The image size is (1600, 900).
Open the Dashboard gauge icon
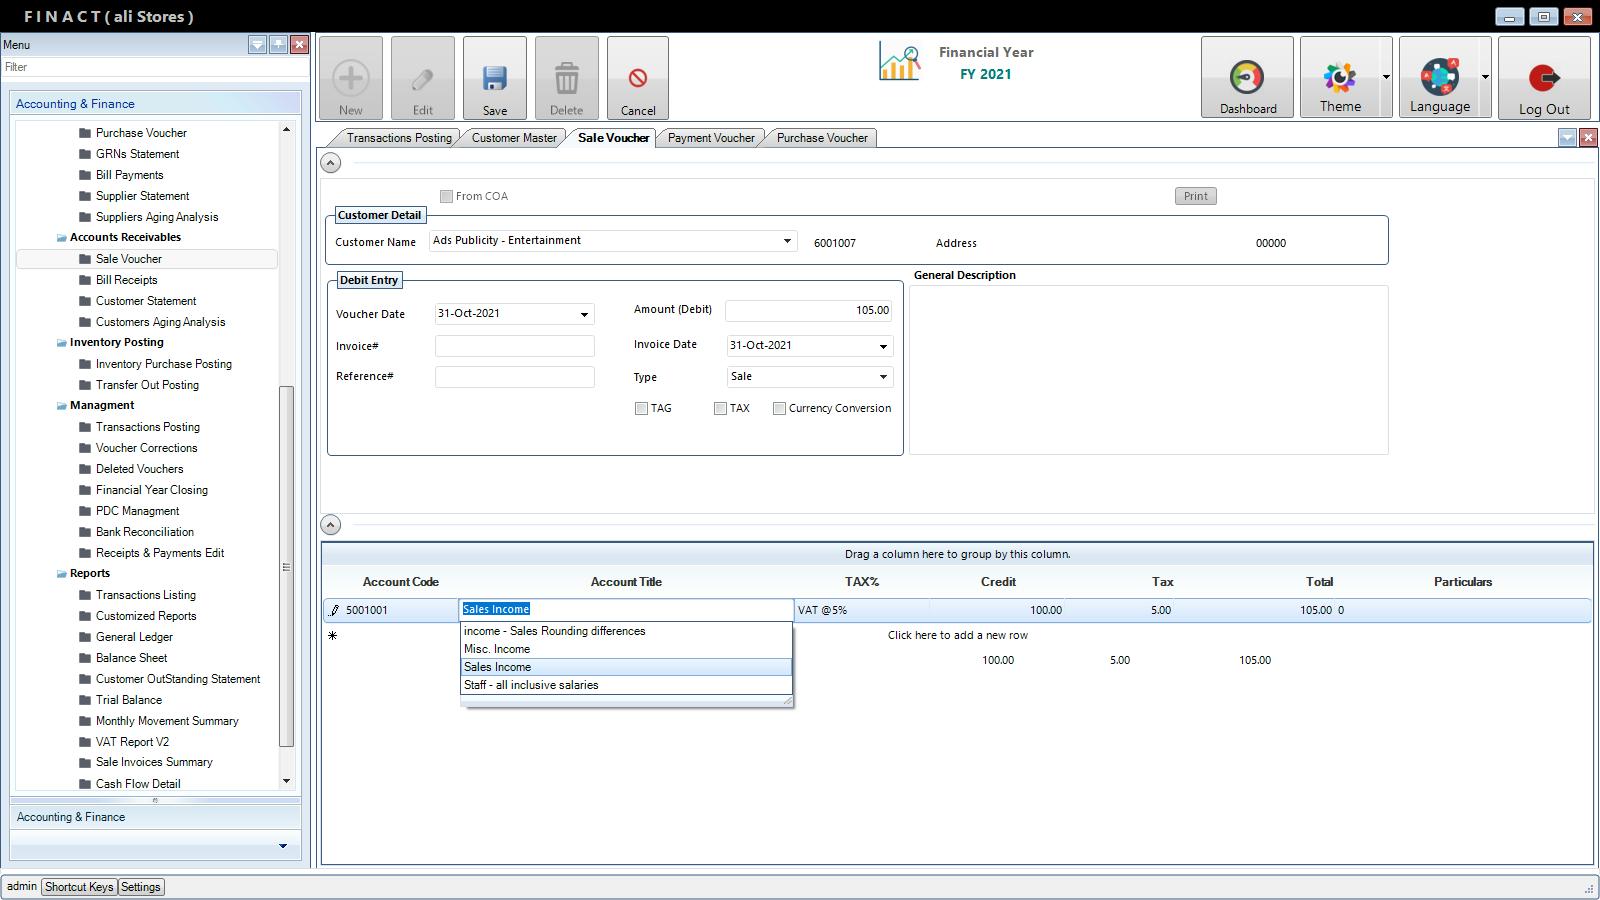pos(1246,78)
